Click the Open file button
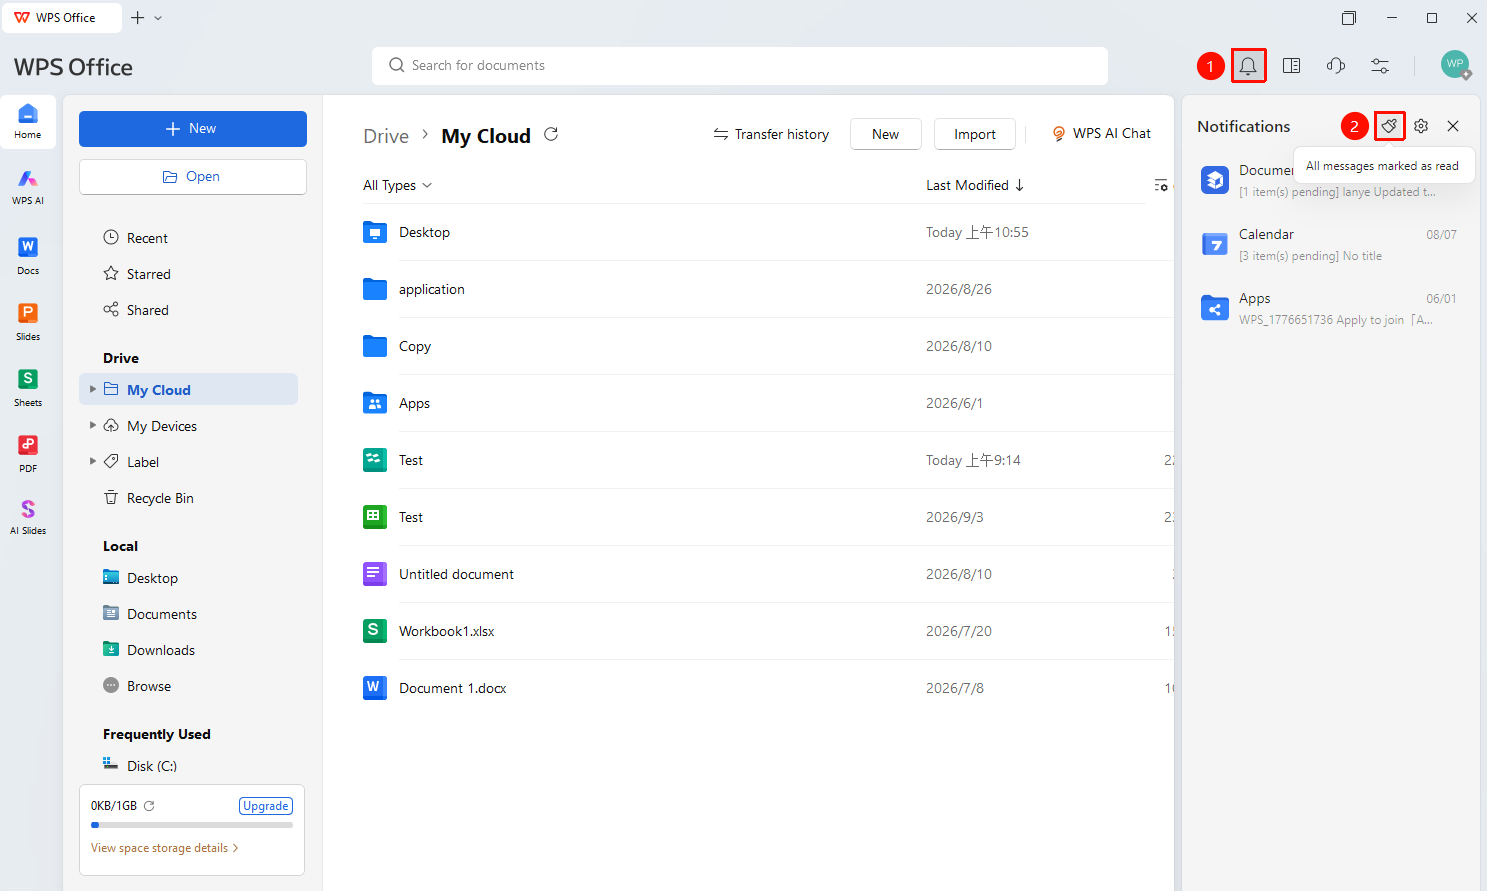This screenshot has height=891, width=1487. 193,177
